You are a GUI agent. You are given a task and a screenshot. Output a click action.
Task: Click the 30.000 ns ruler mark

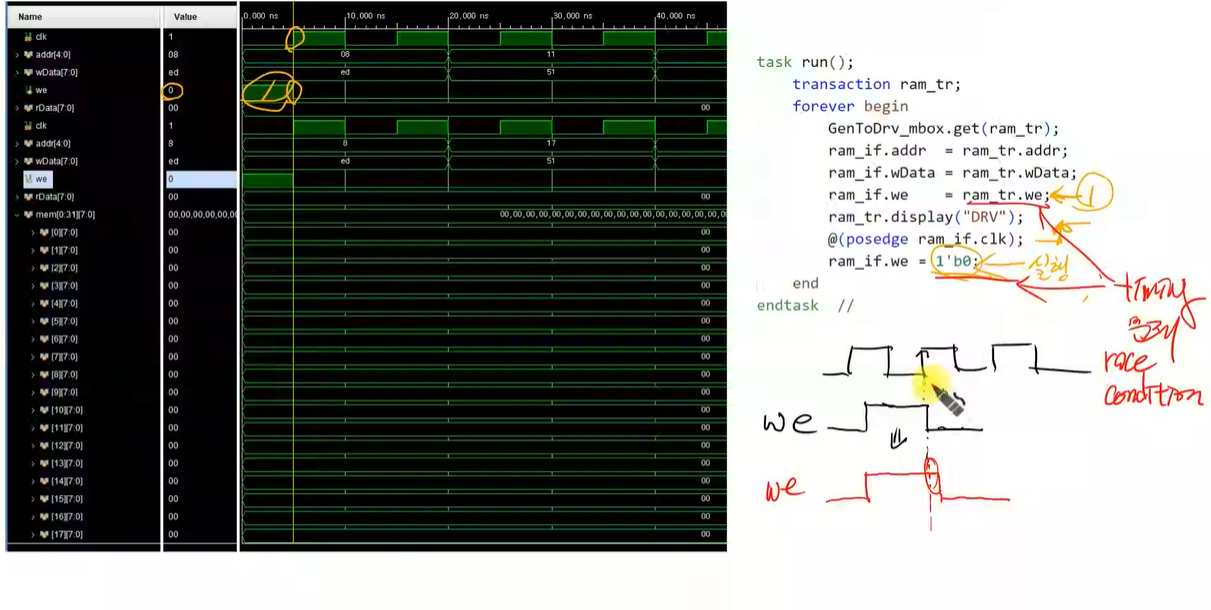coord(573,16)
